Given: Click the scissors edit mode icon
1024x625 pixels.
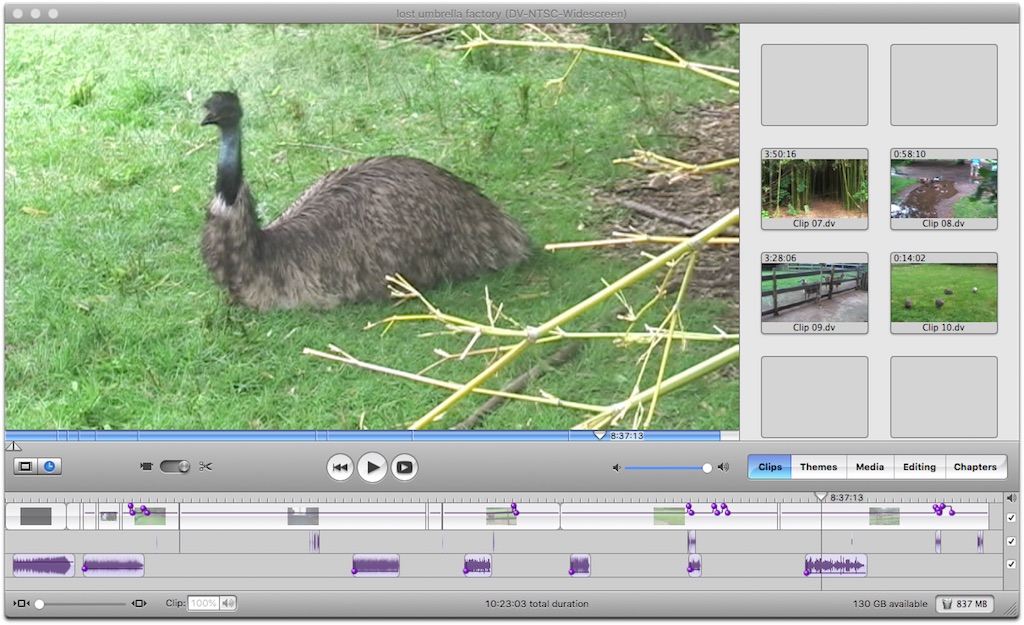Looking at the screenshot, I should point(206,466).
